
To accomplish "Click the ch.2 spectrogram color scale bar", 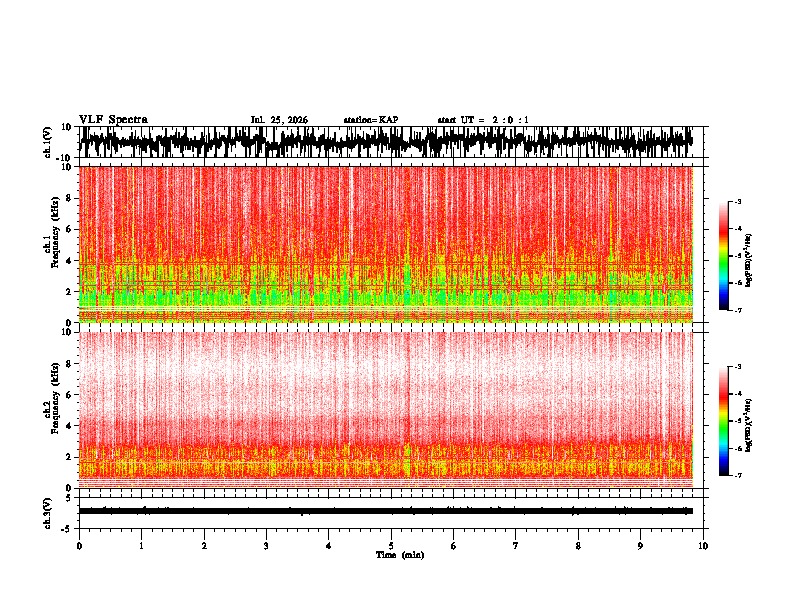I will (723, 421).
